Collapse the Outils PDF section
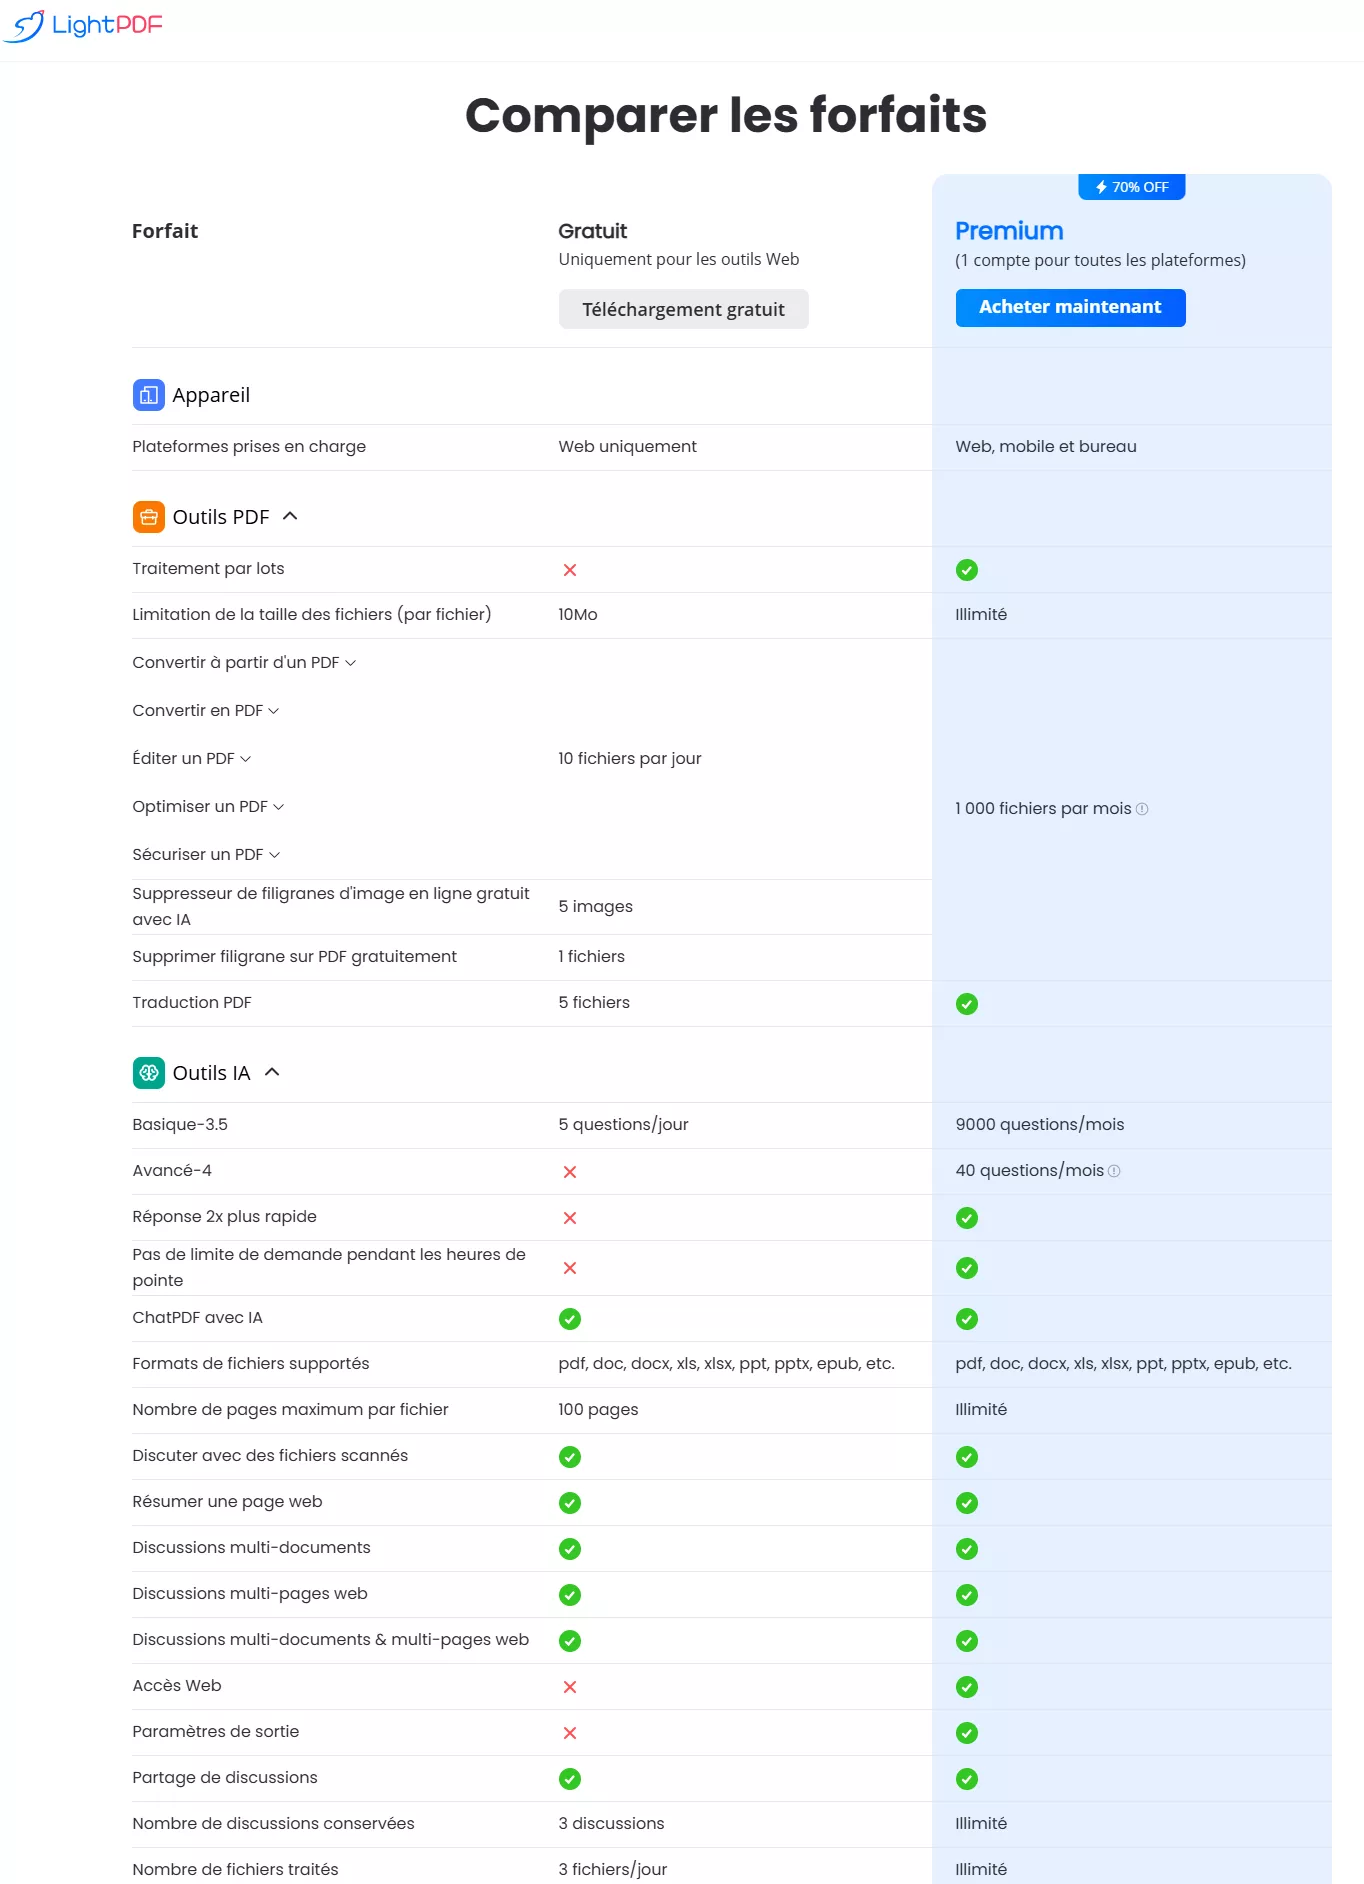 [291, 516]
